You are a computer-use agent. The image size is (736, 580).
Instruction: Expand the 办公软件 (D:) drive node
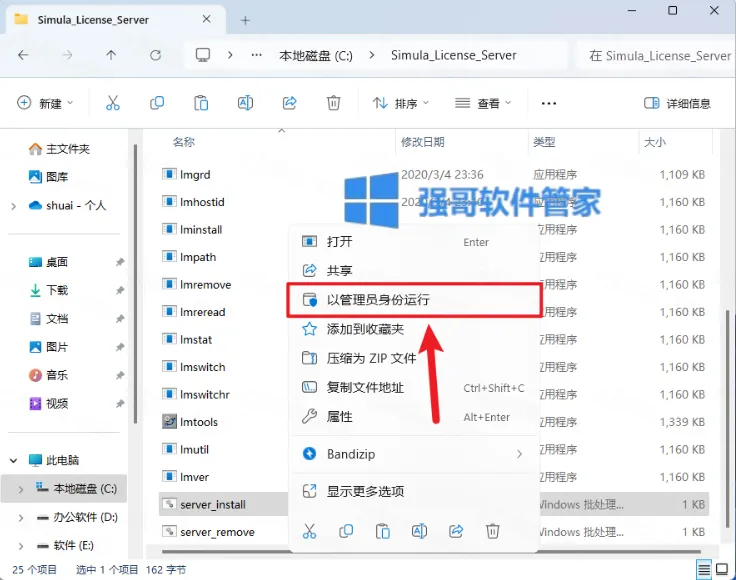[21, 518]
